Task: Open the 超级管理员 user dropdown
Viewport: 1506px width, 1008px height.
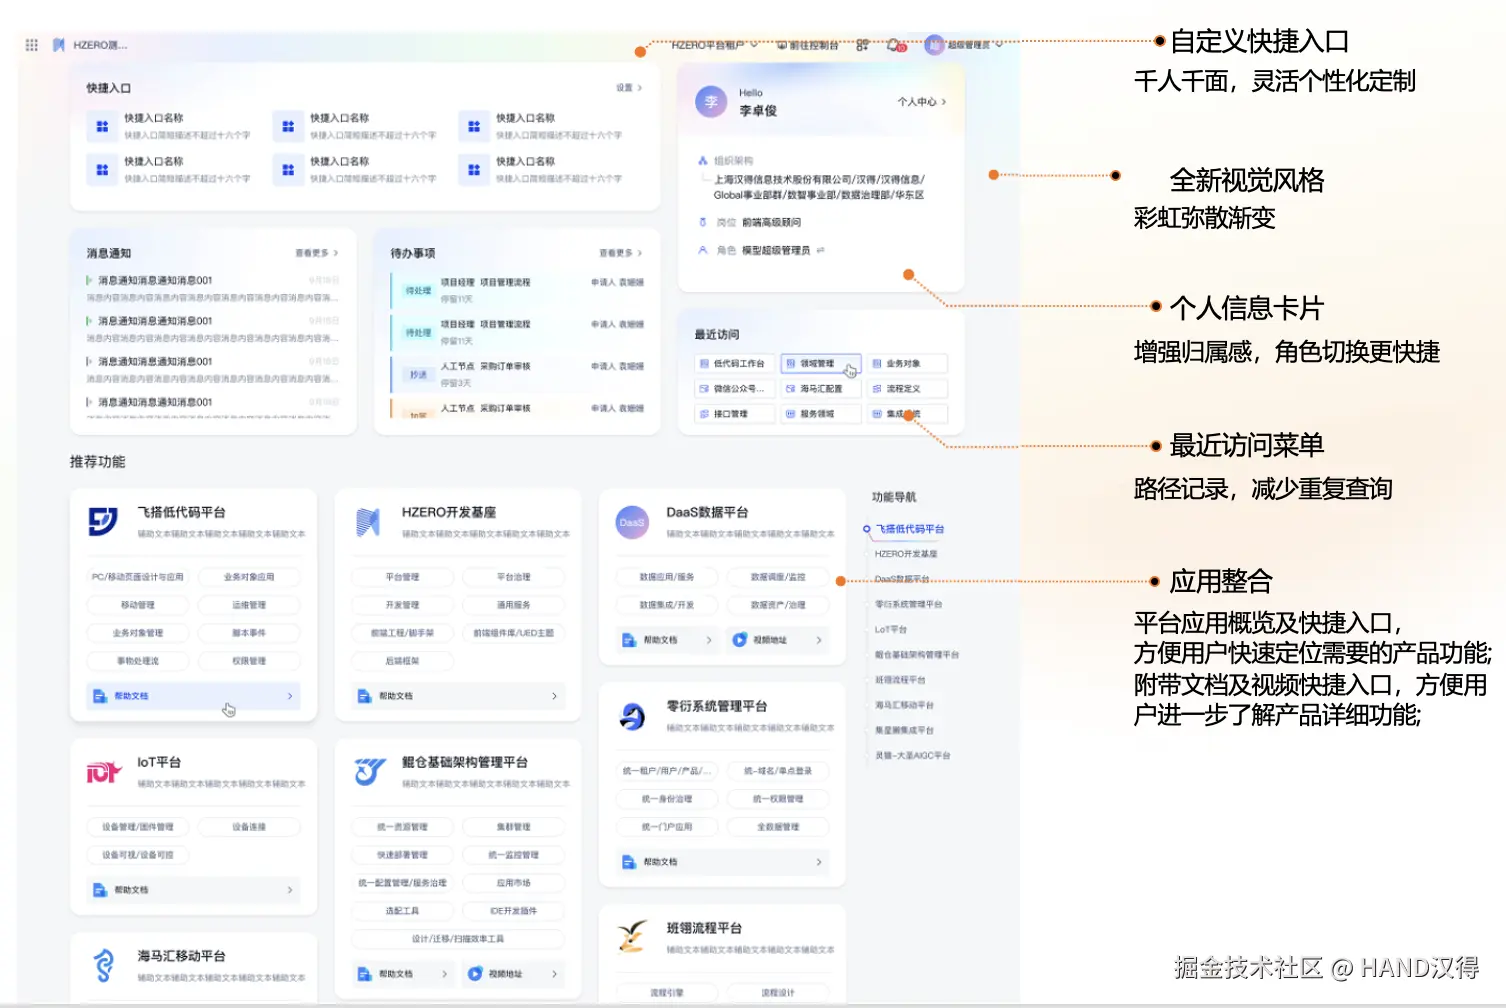Action: coord(964,45)
